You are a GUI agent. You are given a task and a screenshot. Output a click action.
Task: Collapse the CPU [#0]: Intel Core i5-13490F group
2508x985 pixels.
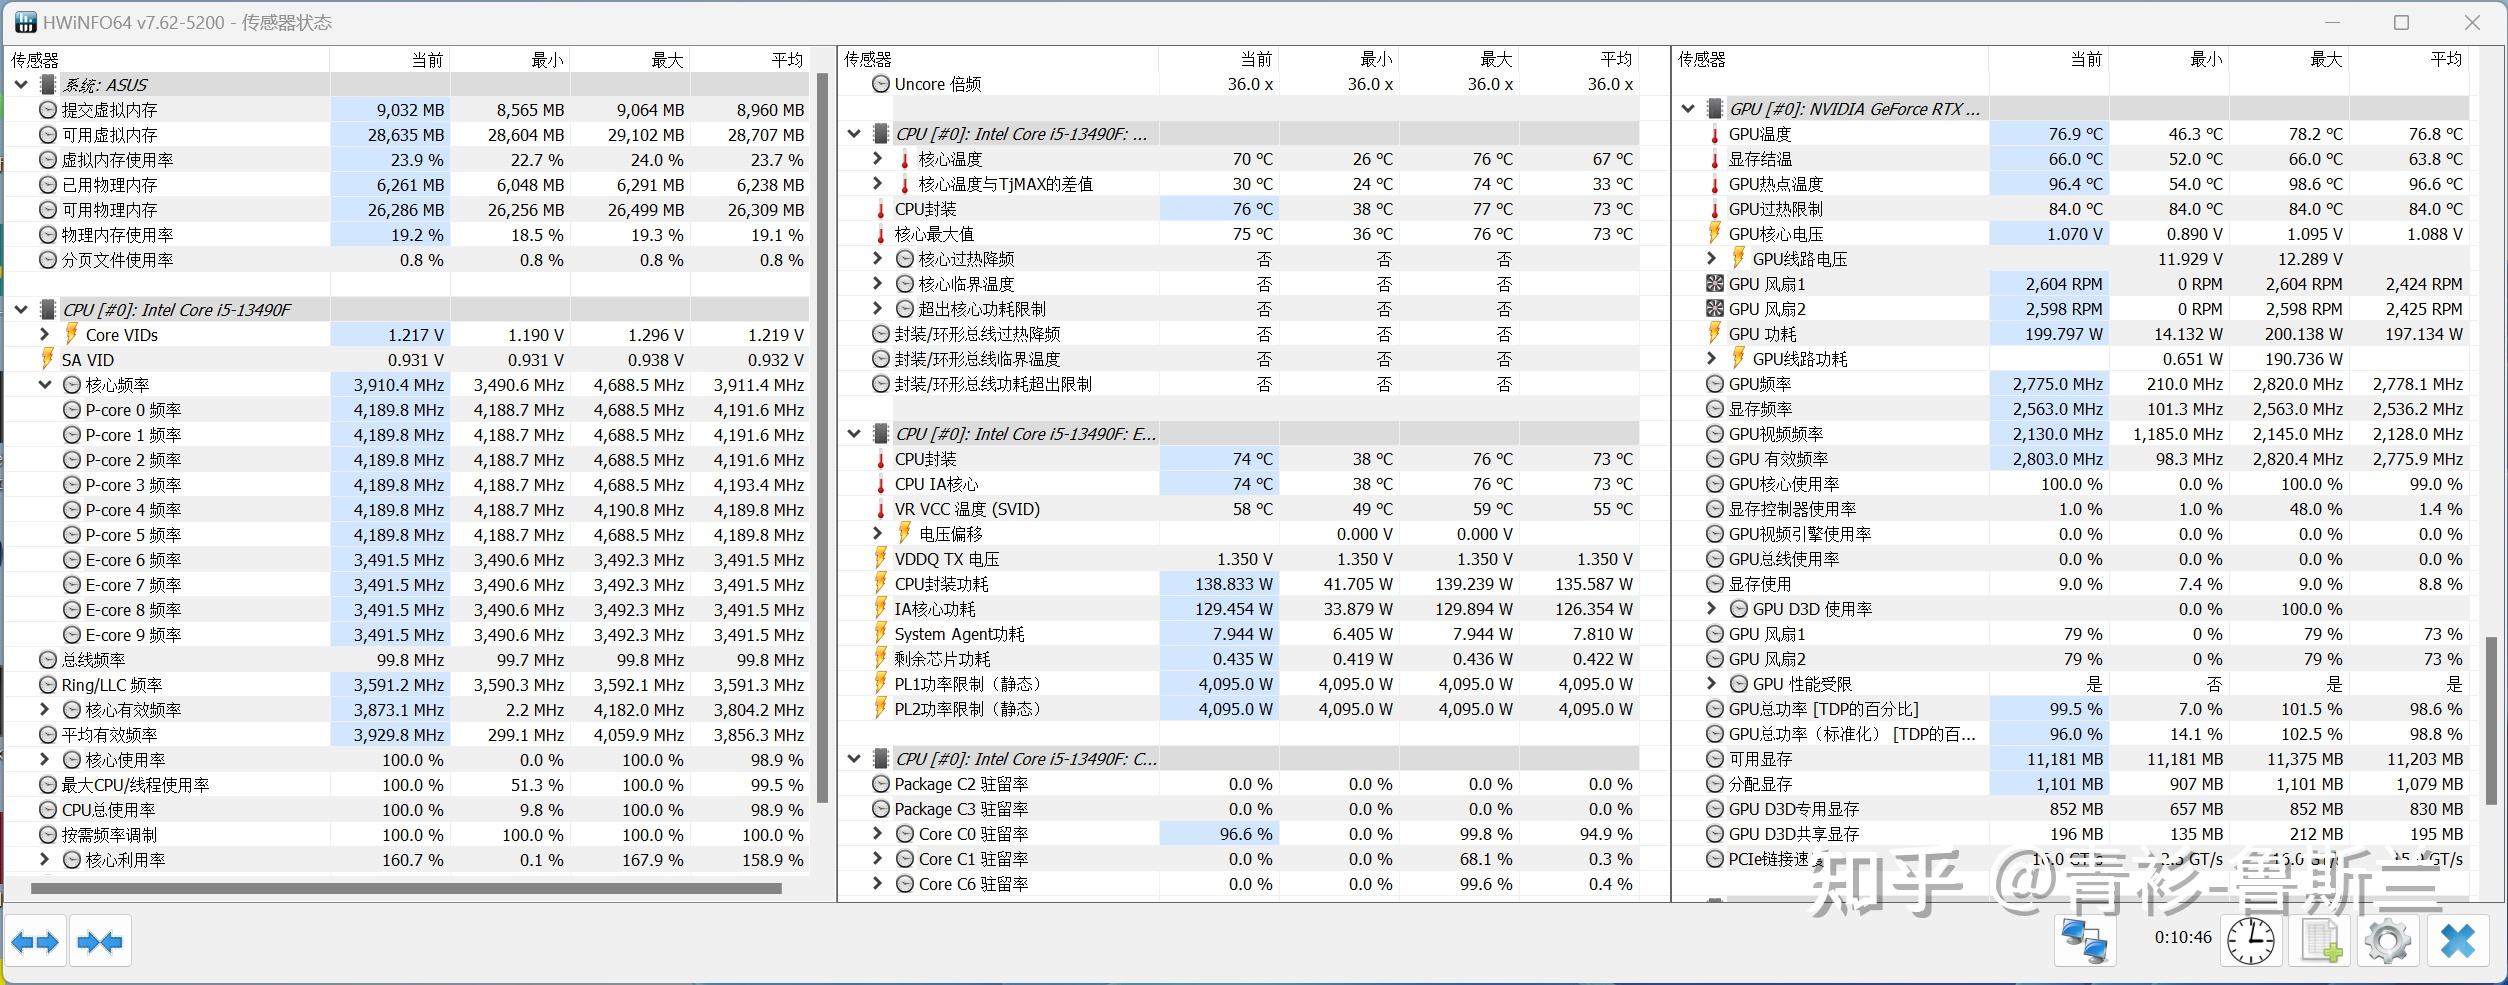click(21, 310)
